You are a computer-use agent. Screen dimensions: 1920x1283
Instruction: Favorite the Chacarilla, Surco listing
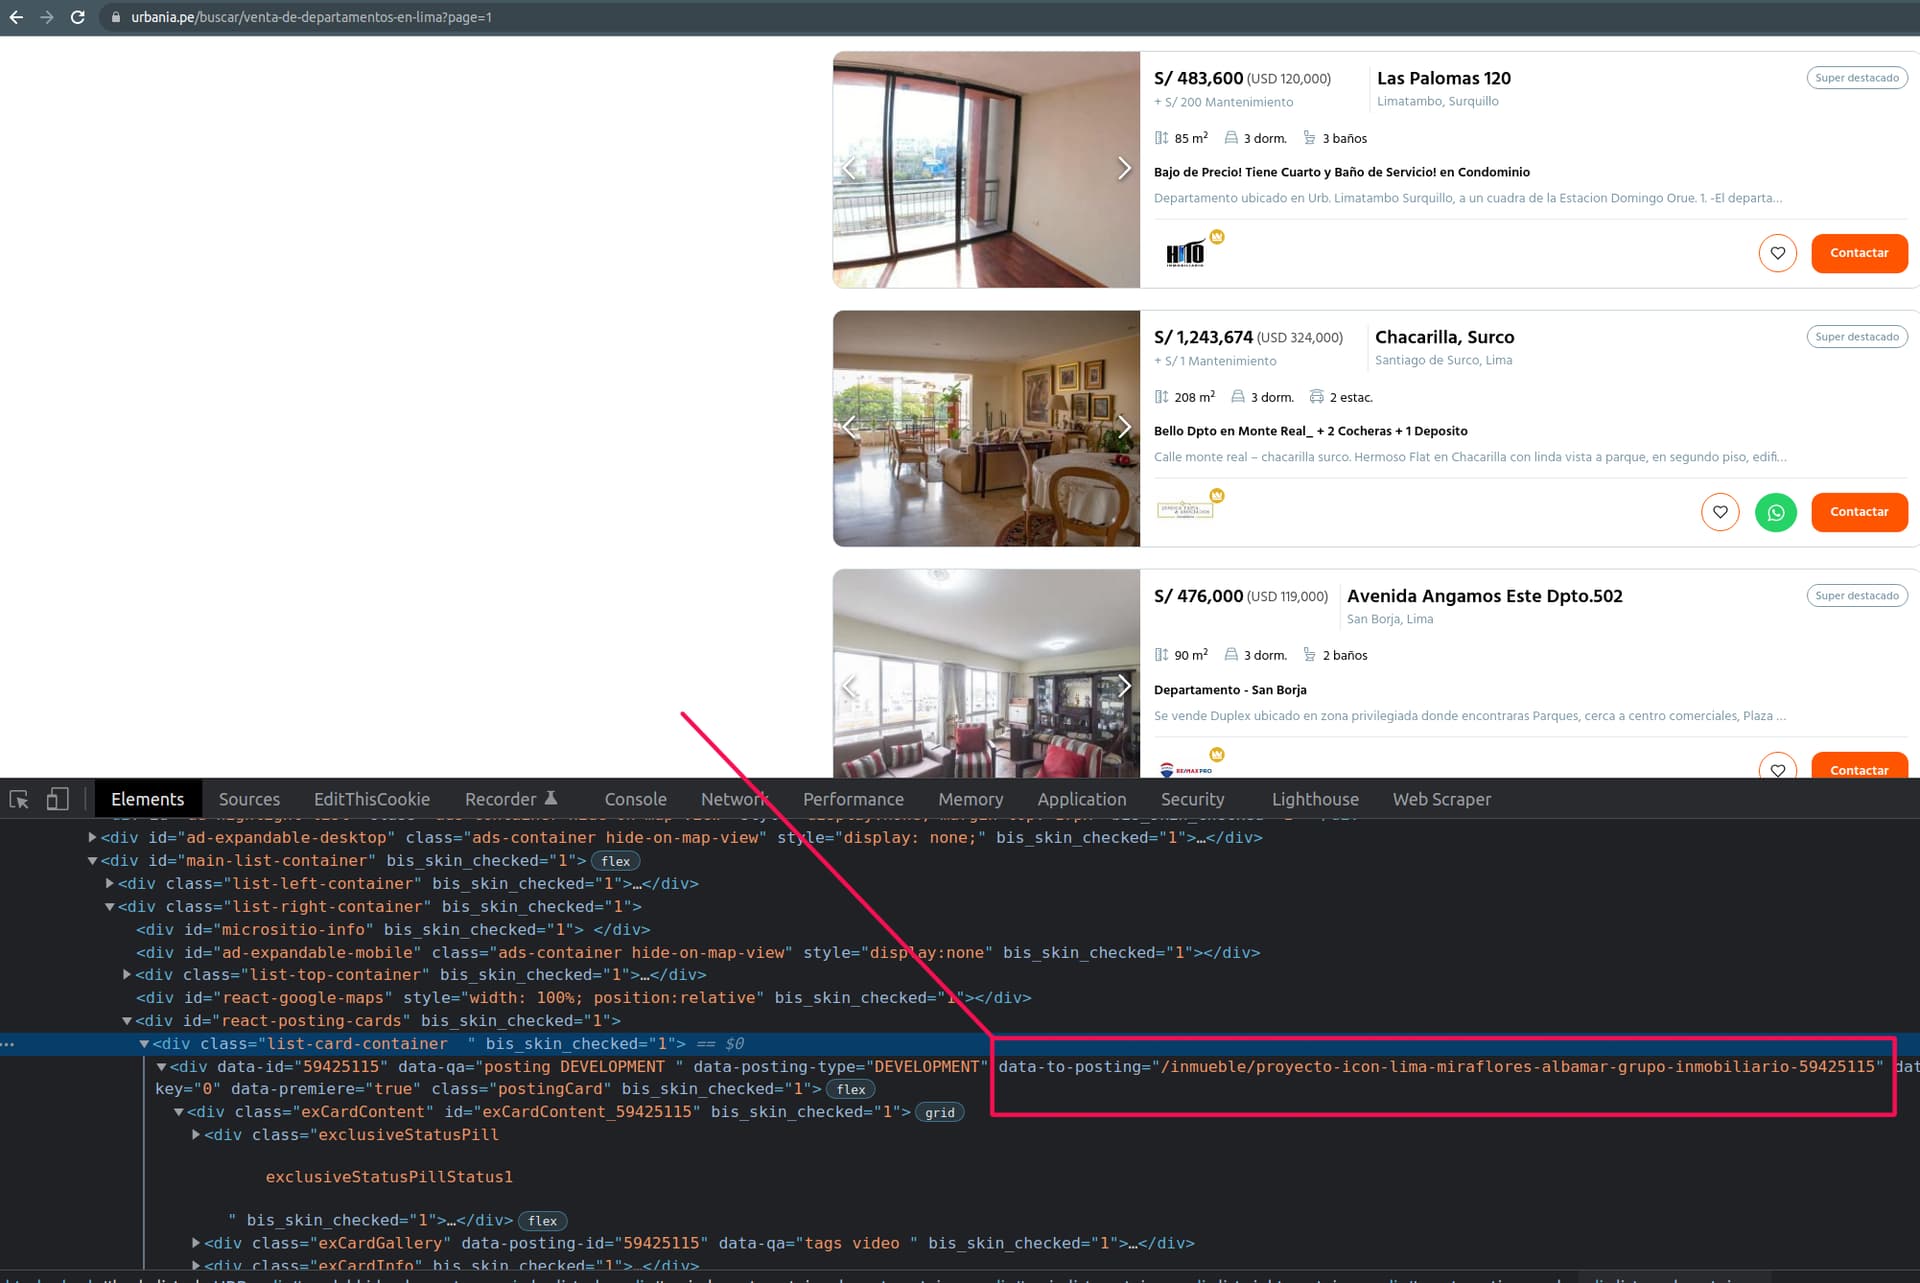pos(1719,512)
